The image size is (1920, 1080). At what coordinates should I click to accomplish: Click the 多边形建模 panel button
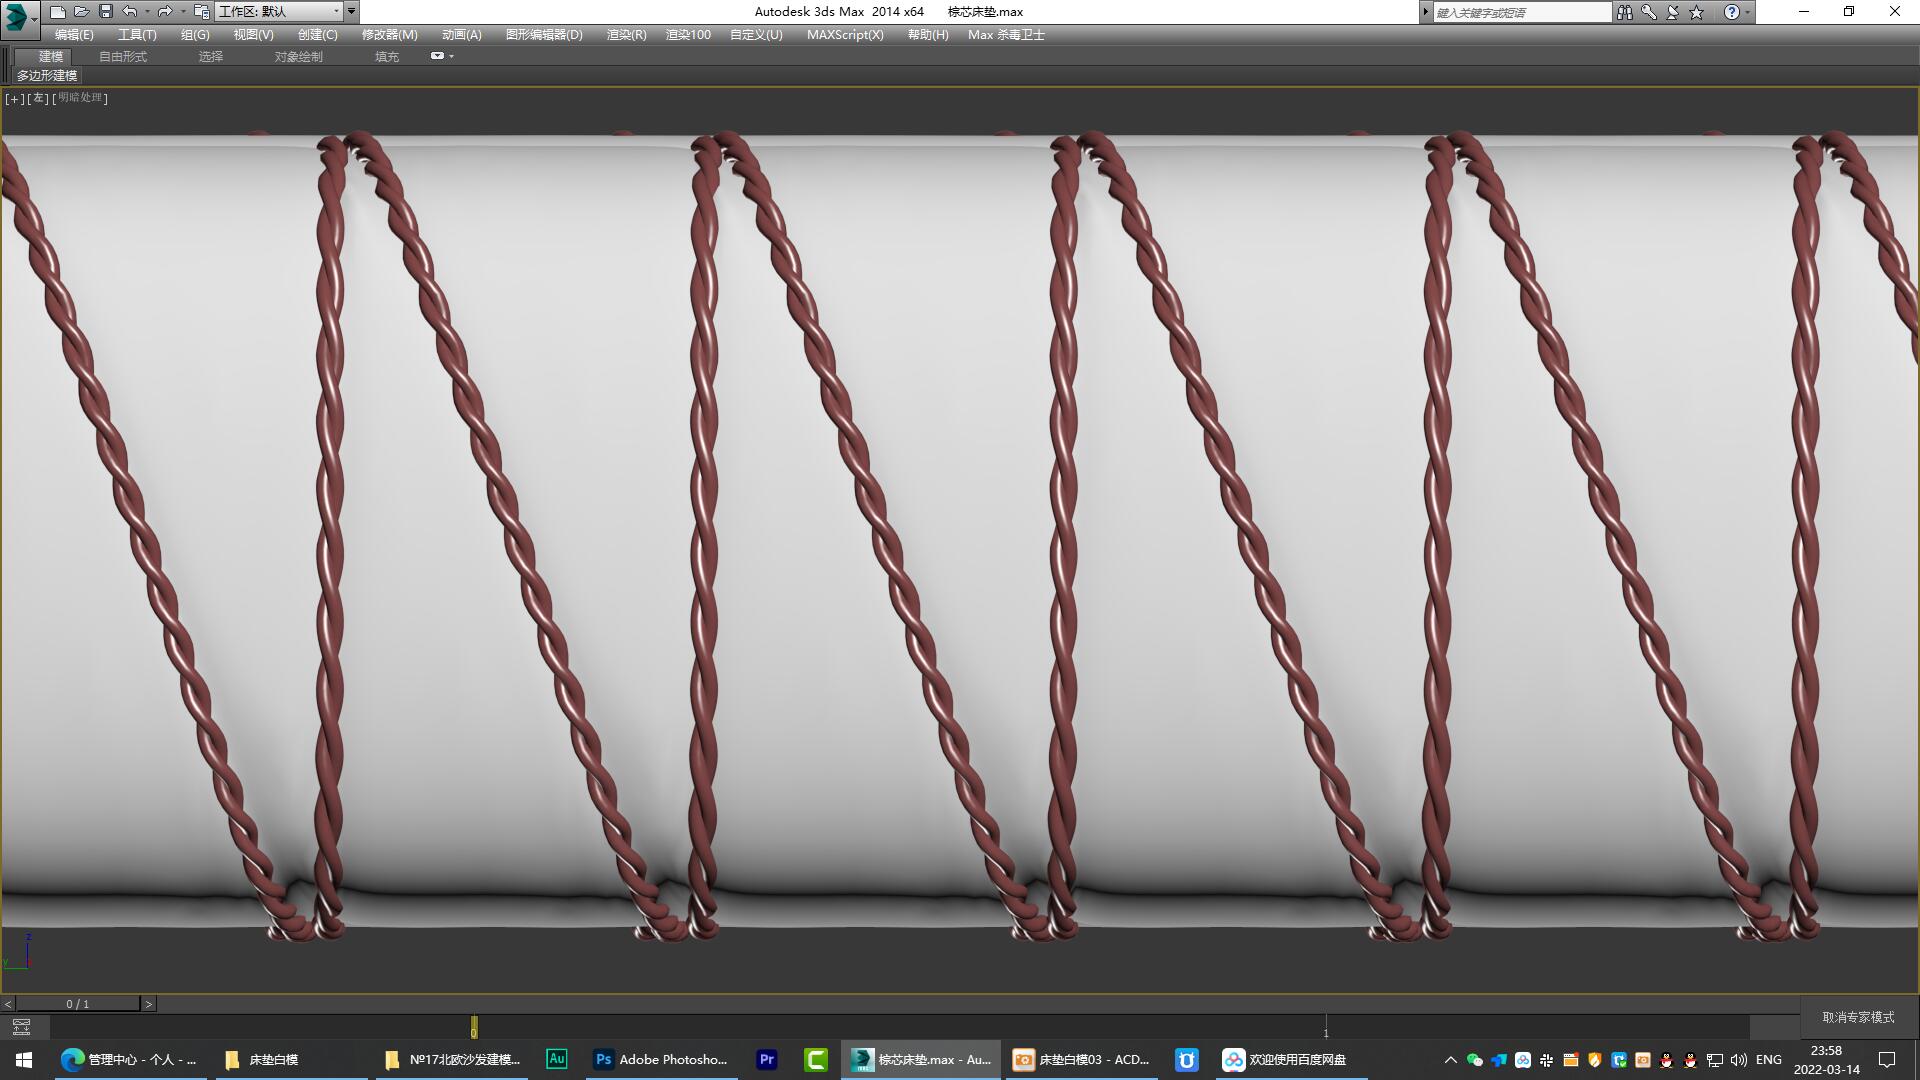pos(47,75)
